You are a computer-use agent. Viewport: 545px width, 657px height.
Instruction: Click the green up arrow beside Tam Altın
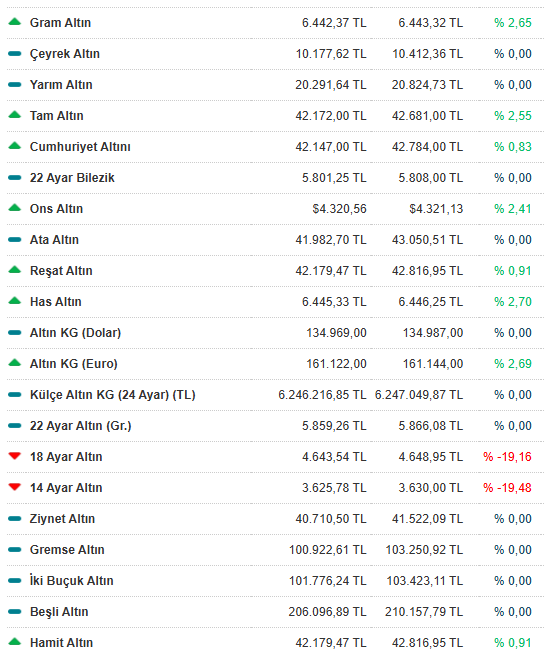[15, 114]
